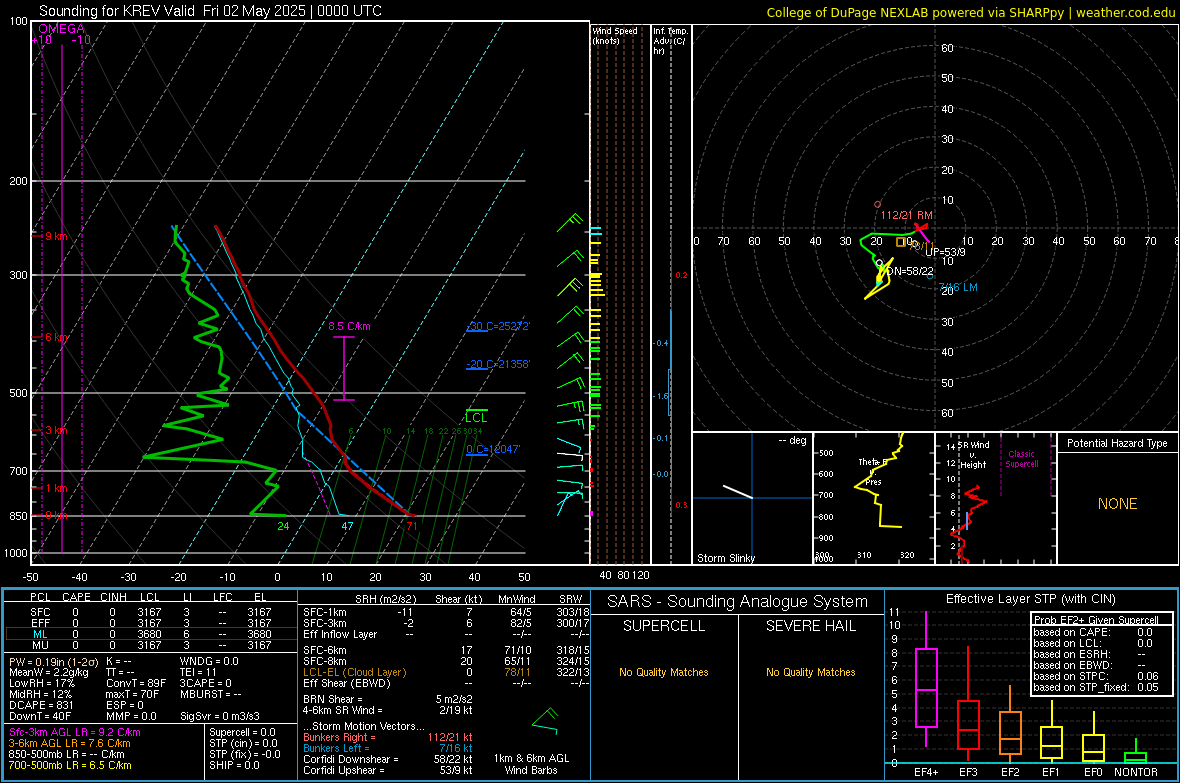Select the 8.5 C/km lapse rate label
The image size is (1180, 783).
[x=349, y=326]
